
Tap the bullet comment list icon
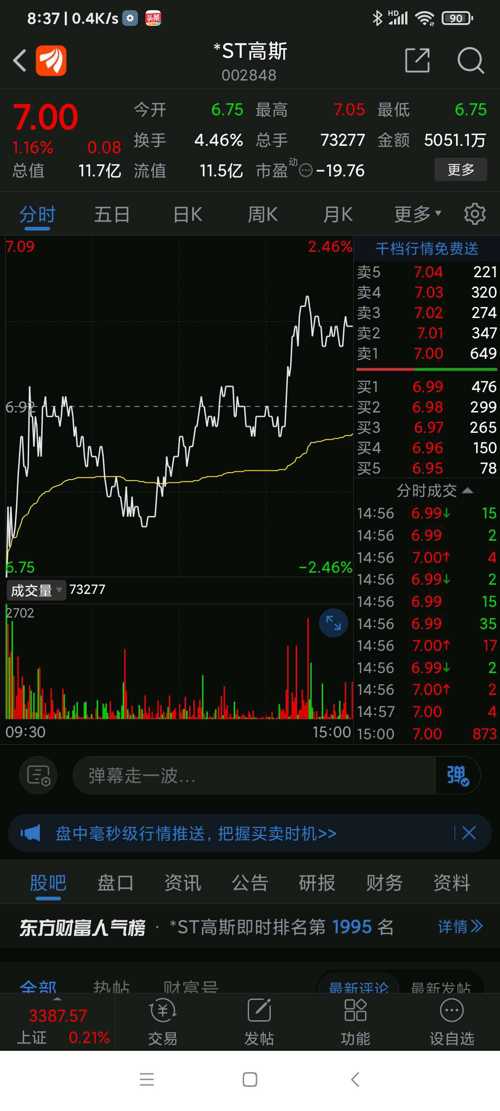39,775
